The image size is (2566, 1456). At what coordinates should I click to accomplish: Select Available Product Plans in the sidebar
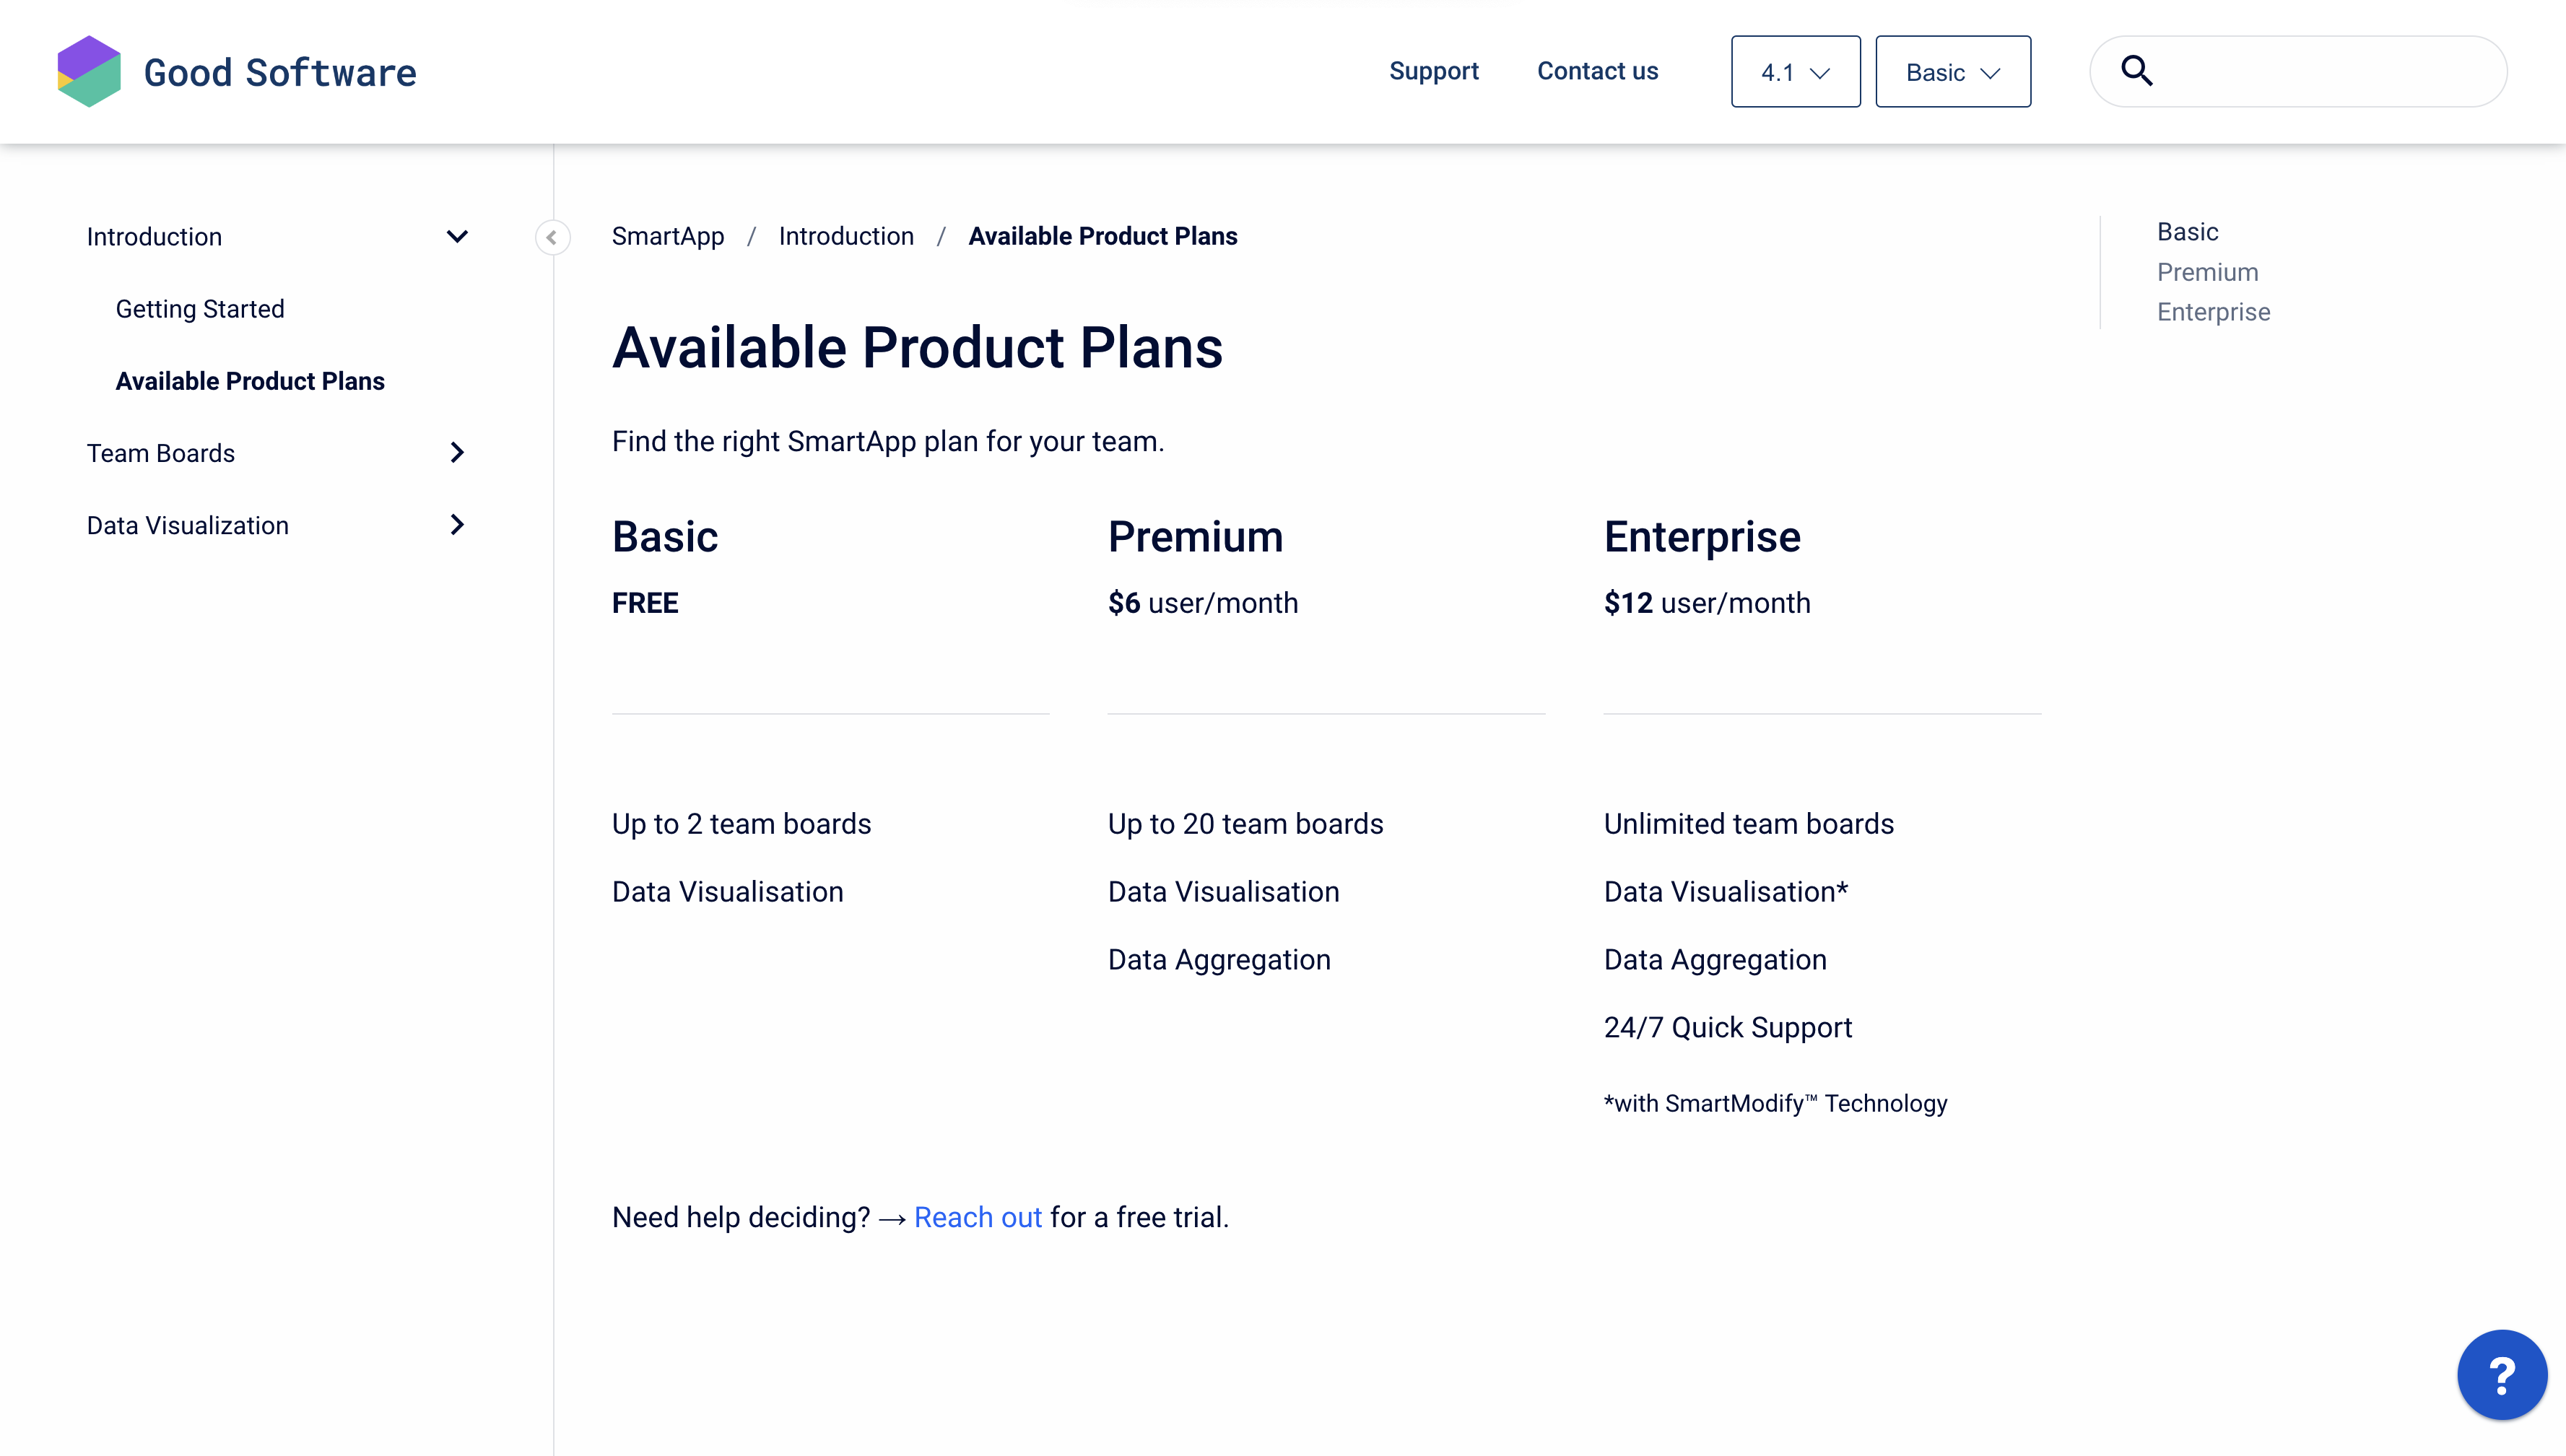250,381
